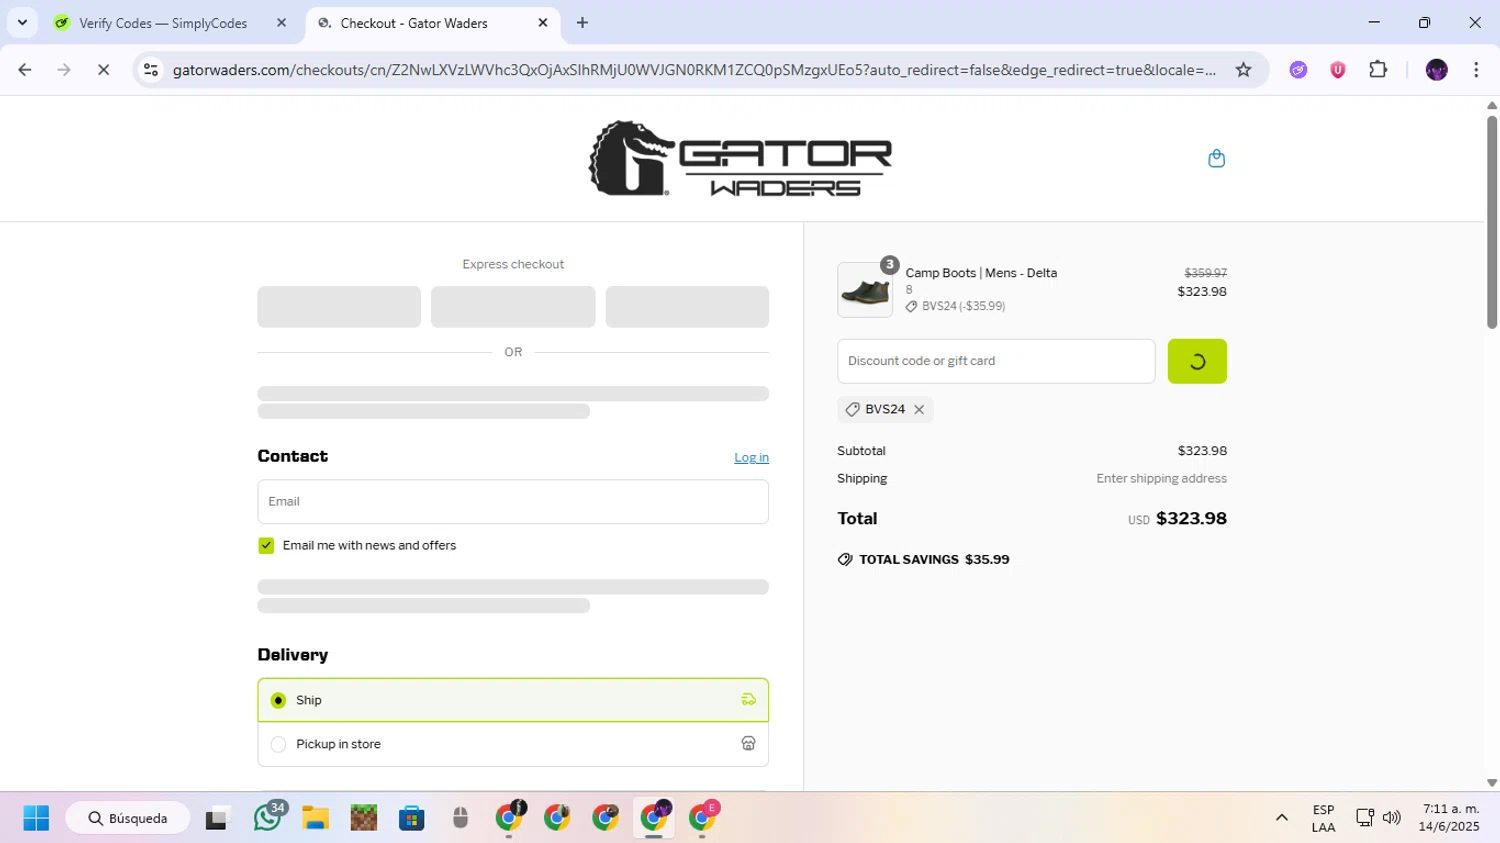Open the Windows Start menu
Screen dimensions: 1500x843
pos(36,818)
